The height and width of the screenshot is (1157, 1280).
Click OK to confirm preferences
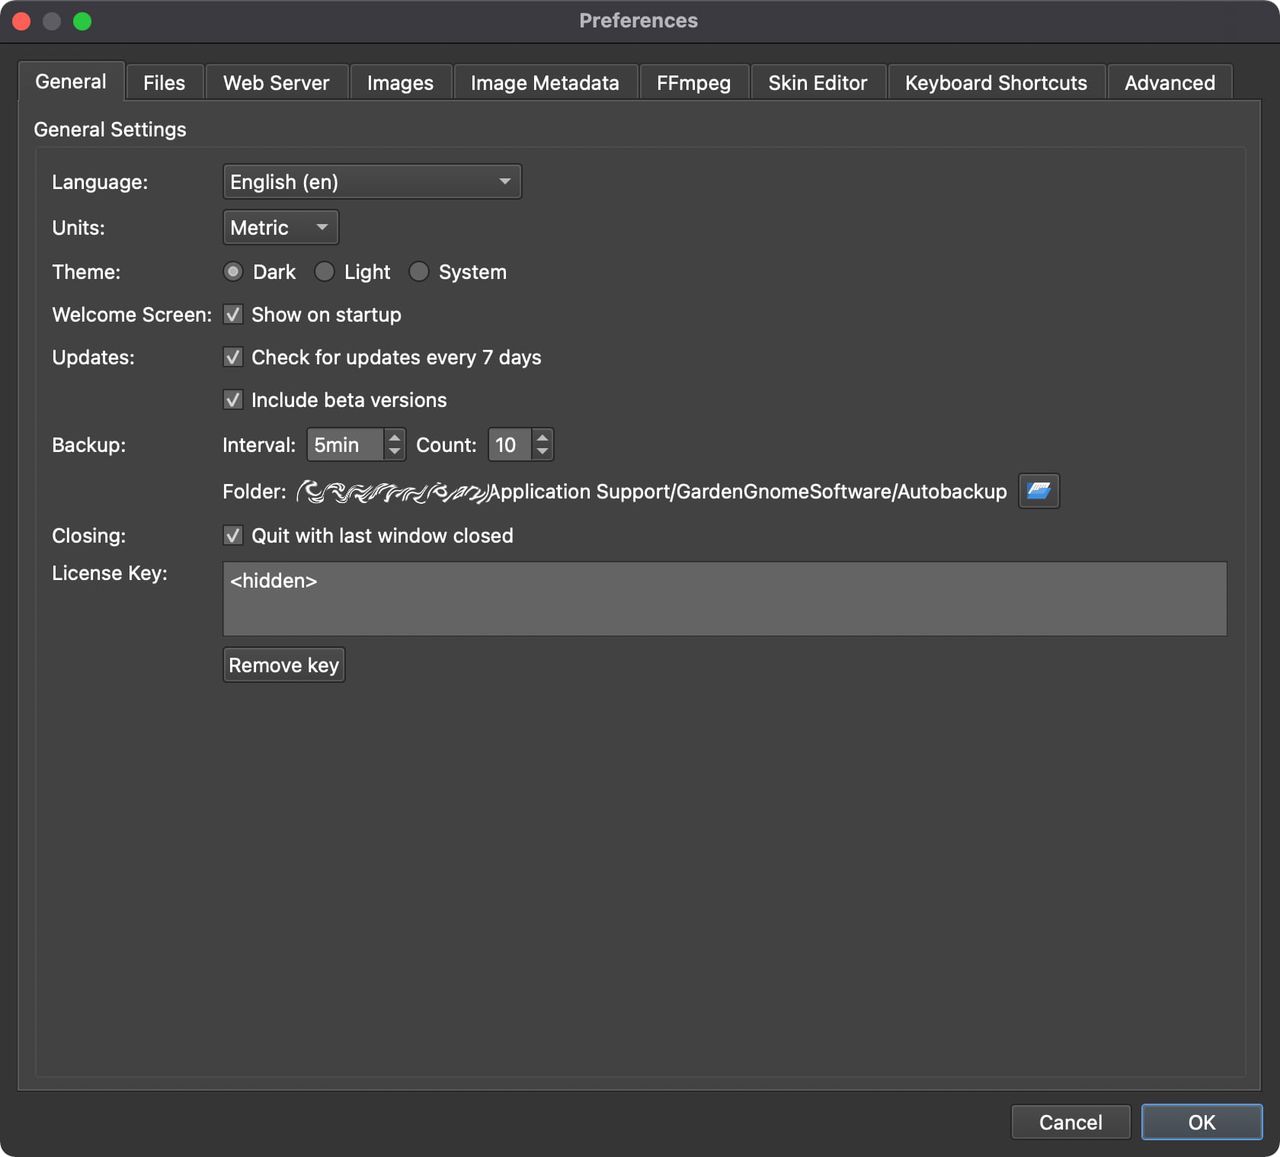(x=1201, y=1122)
